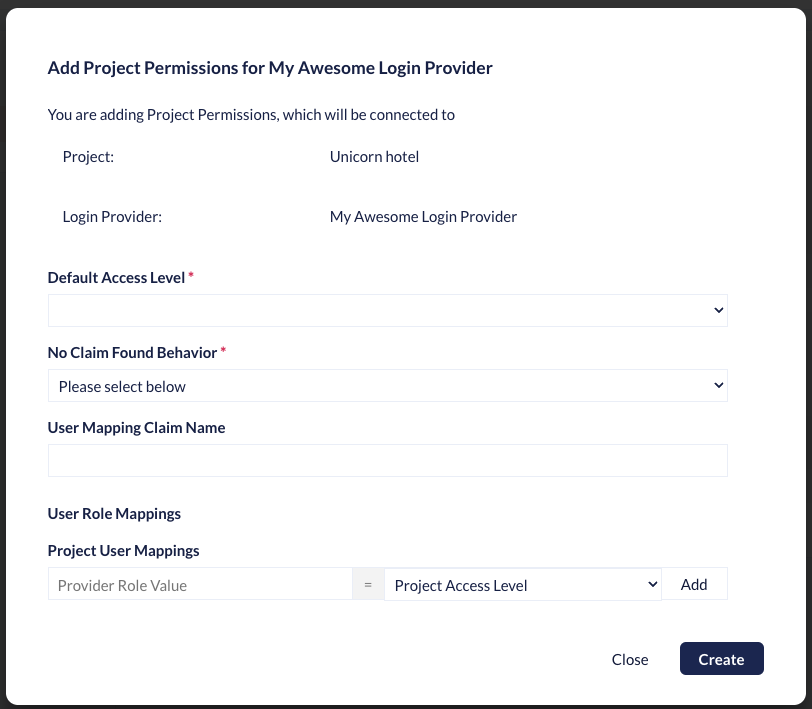Open the Project Access Level dropdown

click(x=522, y=585)
